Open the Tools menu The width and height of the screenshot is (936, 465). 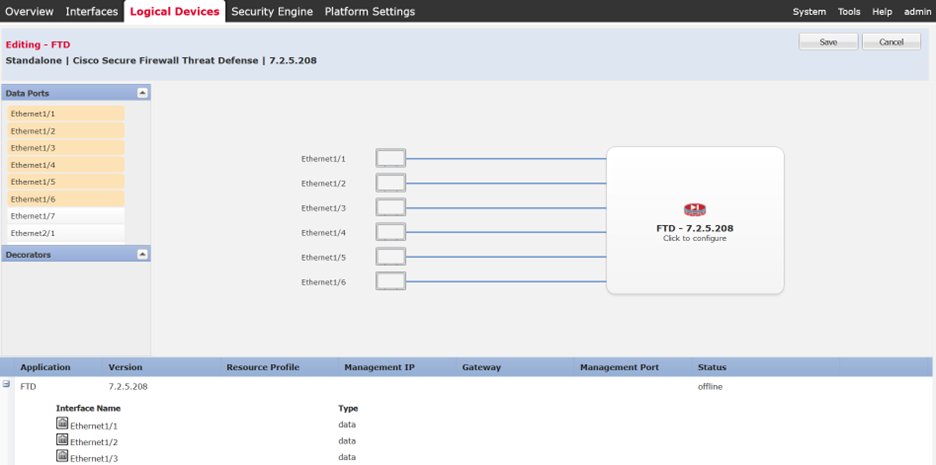coord(849,11)
